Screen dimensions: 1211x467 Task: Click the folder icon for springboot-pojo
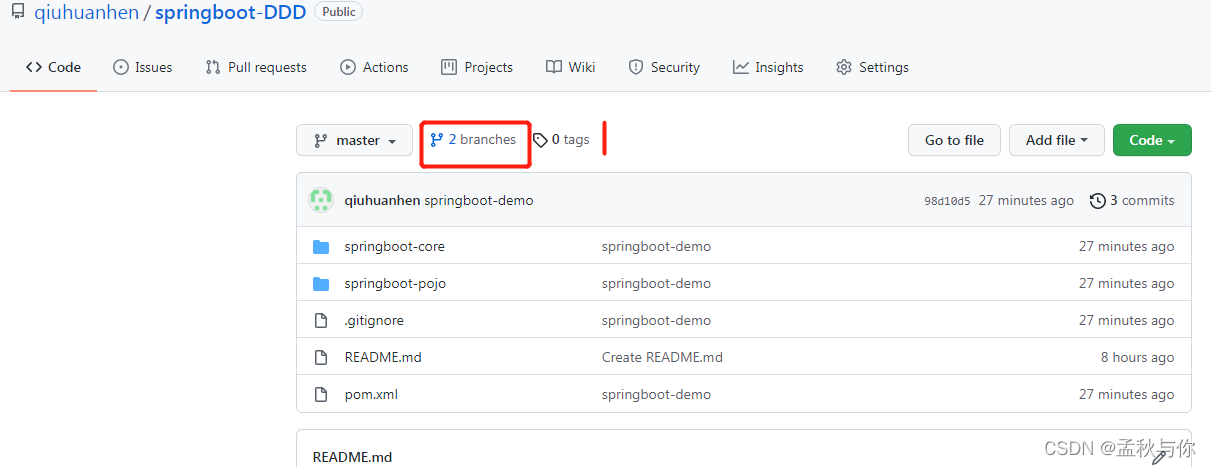[321, 283]
